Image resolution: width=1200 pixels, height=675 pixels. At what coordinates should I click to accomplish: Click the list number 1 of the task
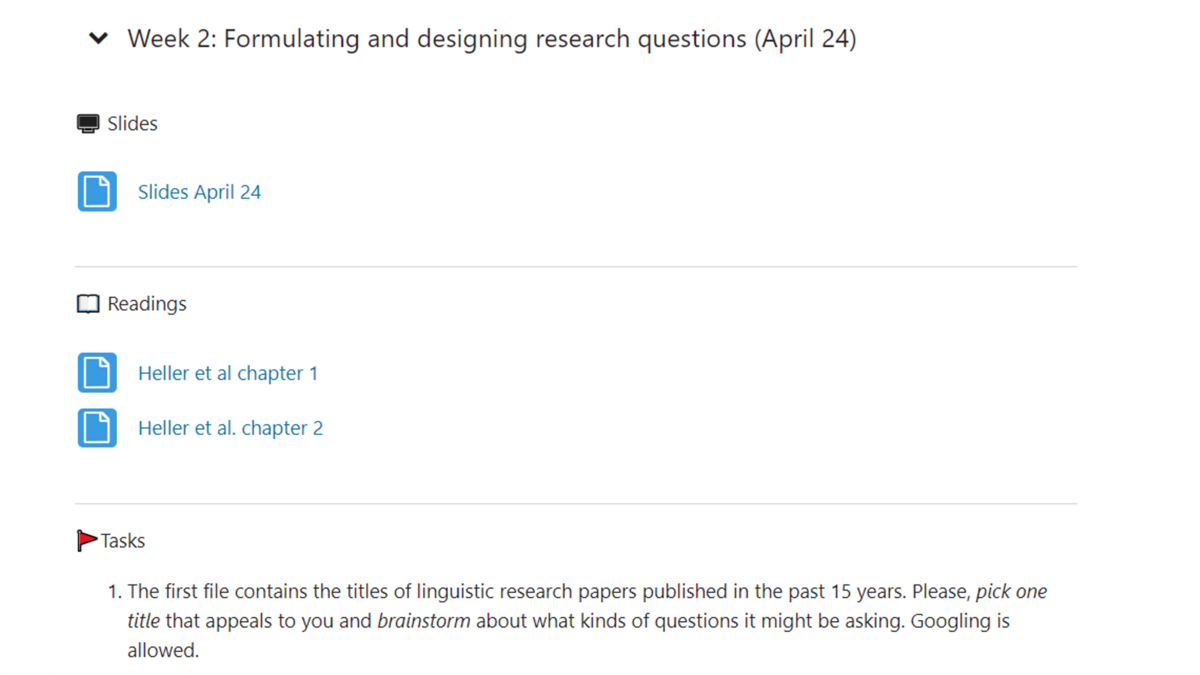point(113,591)
